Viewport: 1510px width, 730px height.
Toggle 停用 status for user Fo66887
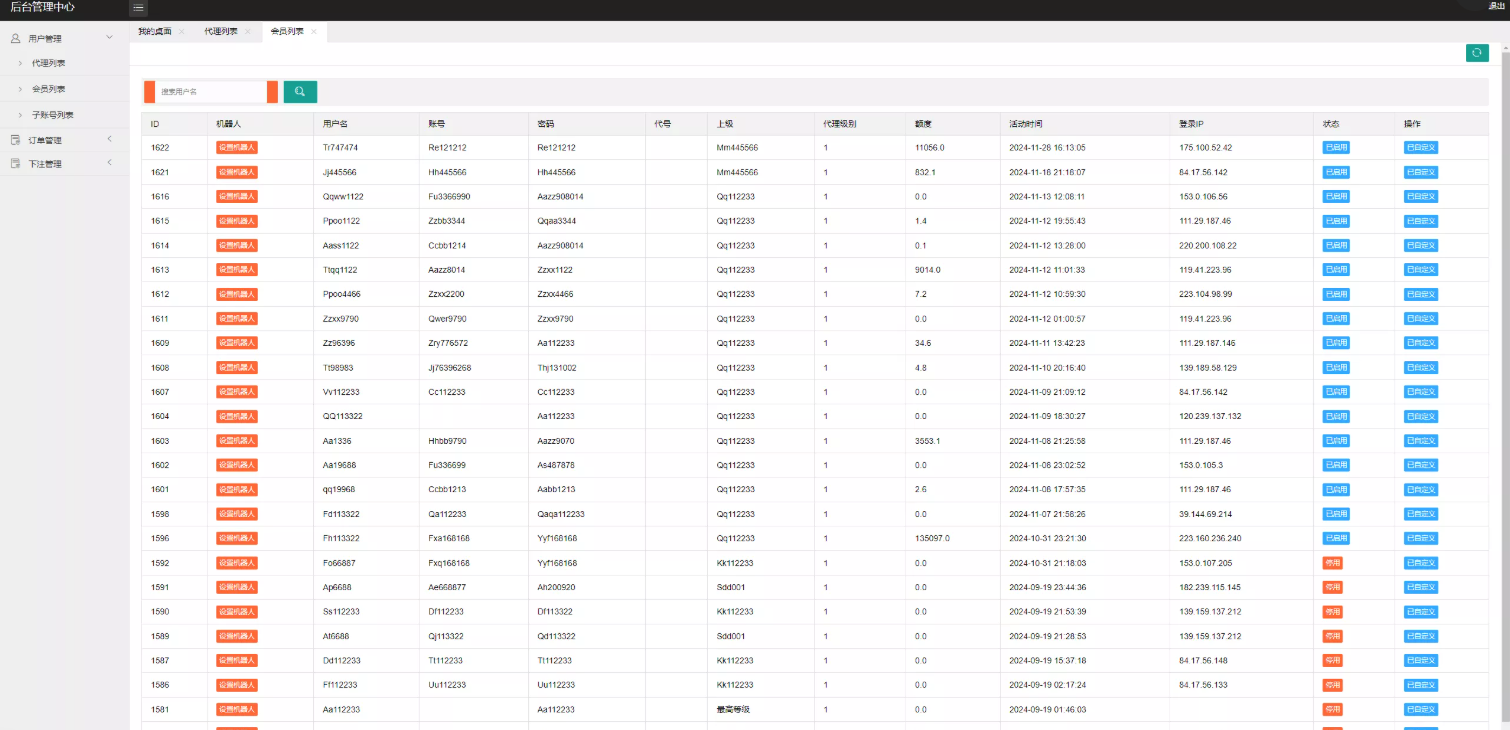point(1332,563)
